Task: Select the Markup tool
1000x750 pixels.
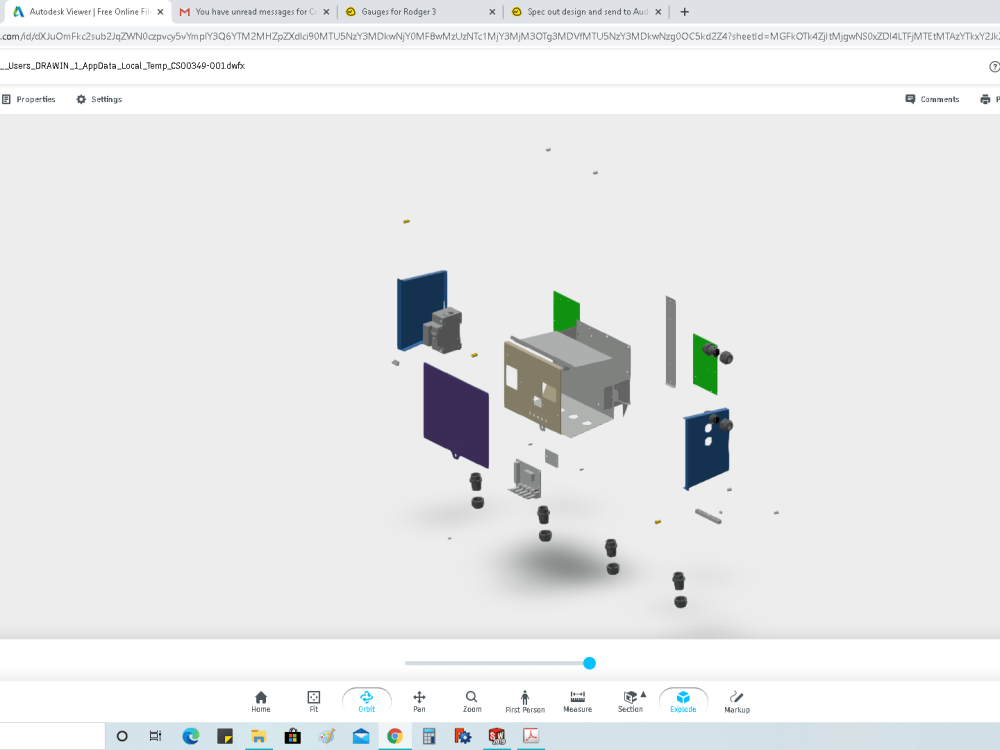Action: [737, 700]
